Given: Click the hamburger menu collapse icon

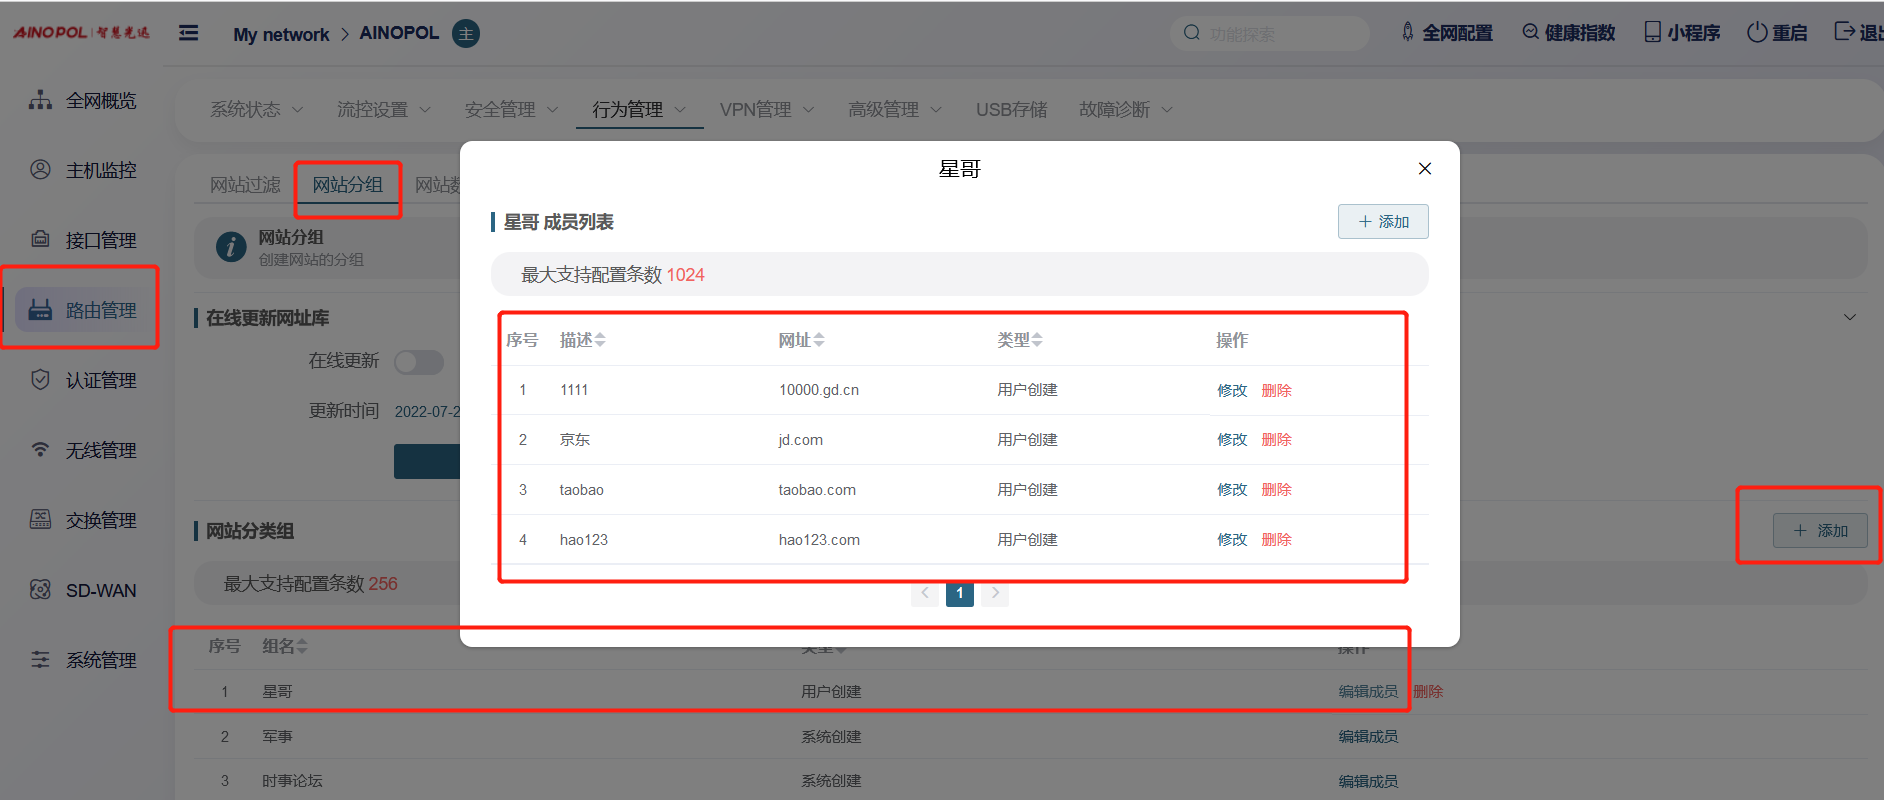Looking at the screenshot, I should pos(188,33).
